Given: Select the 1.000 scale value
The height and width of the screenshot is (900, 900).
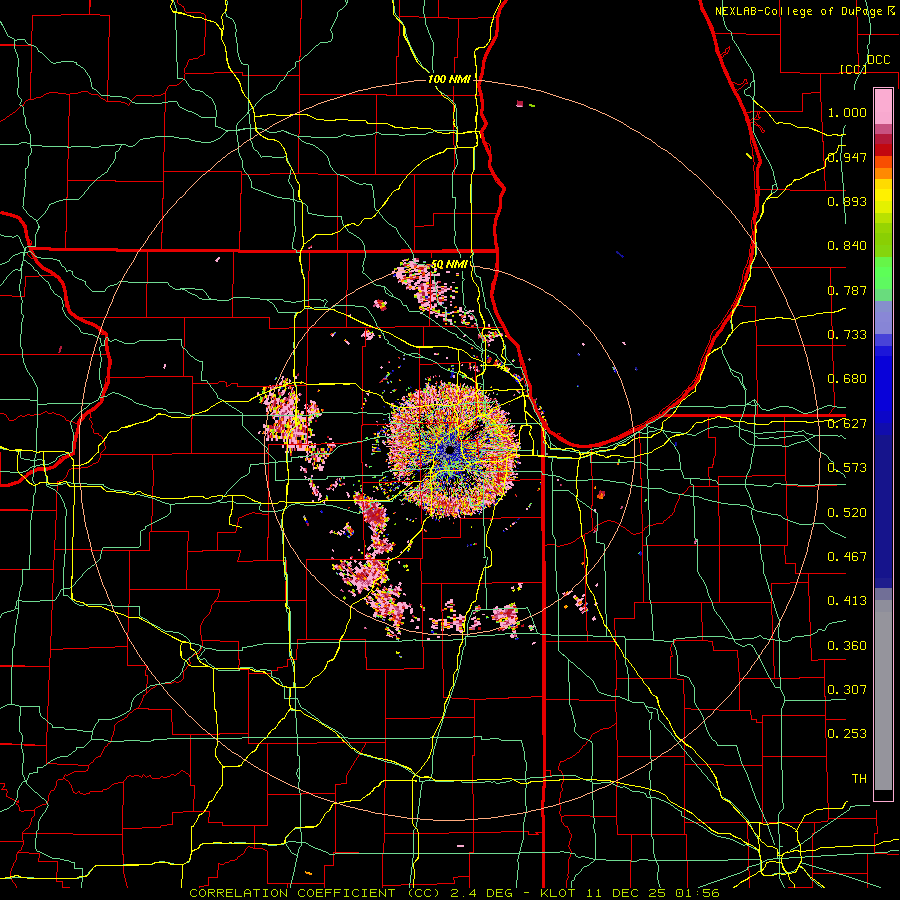Looking at the screenshot, I should tap(847, 112).
